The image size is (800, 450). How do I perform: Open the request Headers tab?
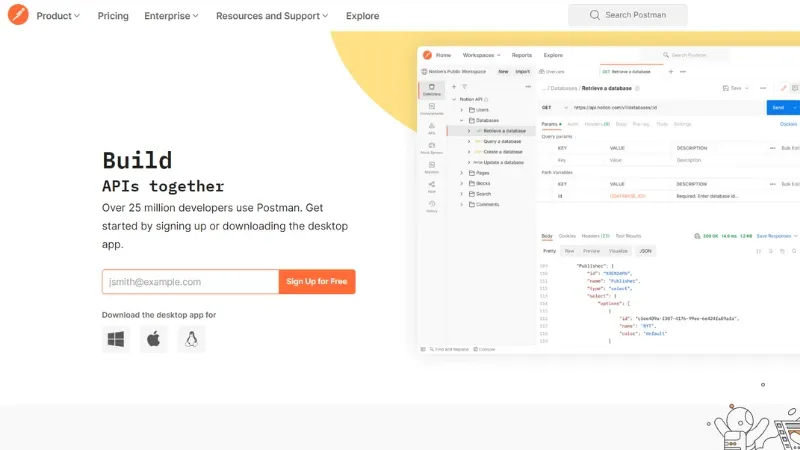click(x=597, y=124)
